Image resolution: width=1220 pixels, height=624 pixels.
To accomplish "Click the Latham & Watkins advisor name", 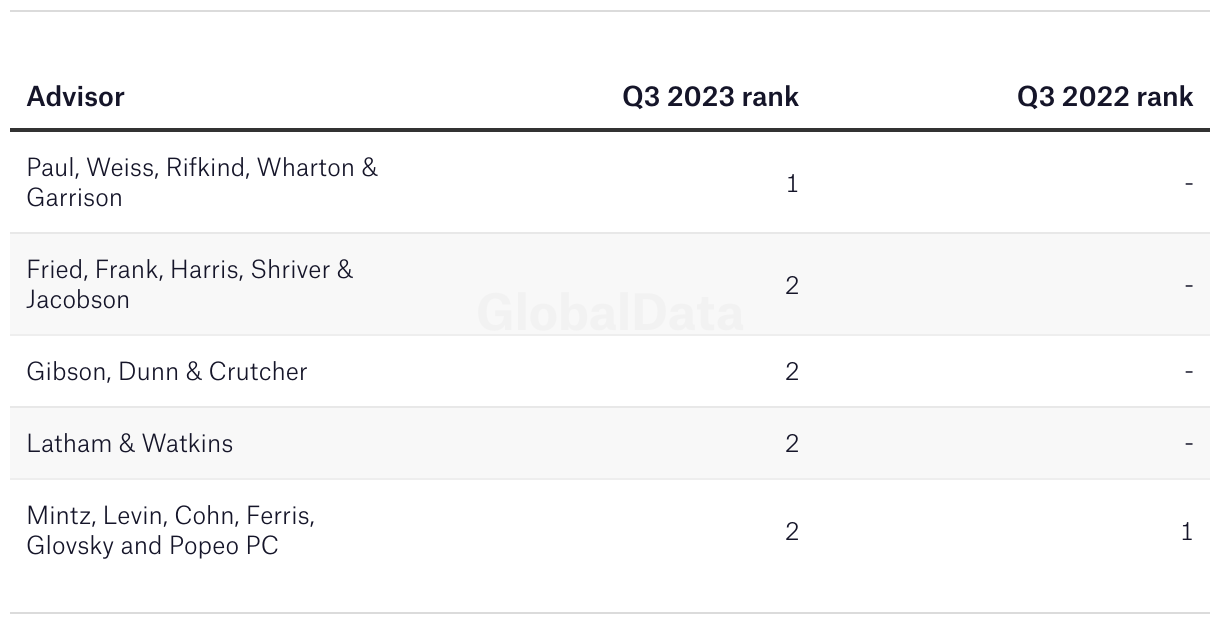I will click(130, 443).
